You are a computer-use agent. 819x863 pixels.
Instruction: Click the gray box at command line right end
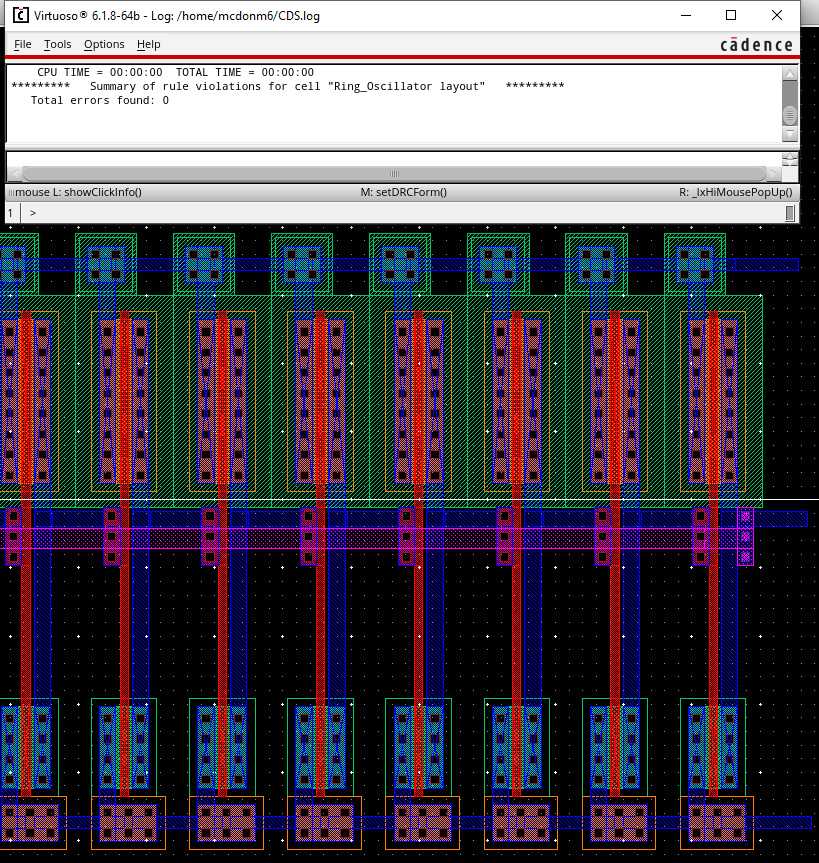790,213
